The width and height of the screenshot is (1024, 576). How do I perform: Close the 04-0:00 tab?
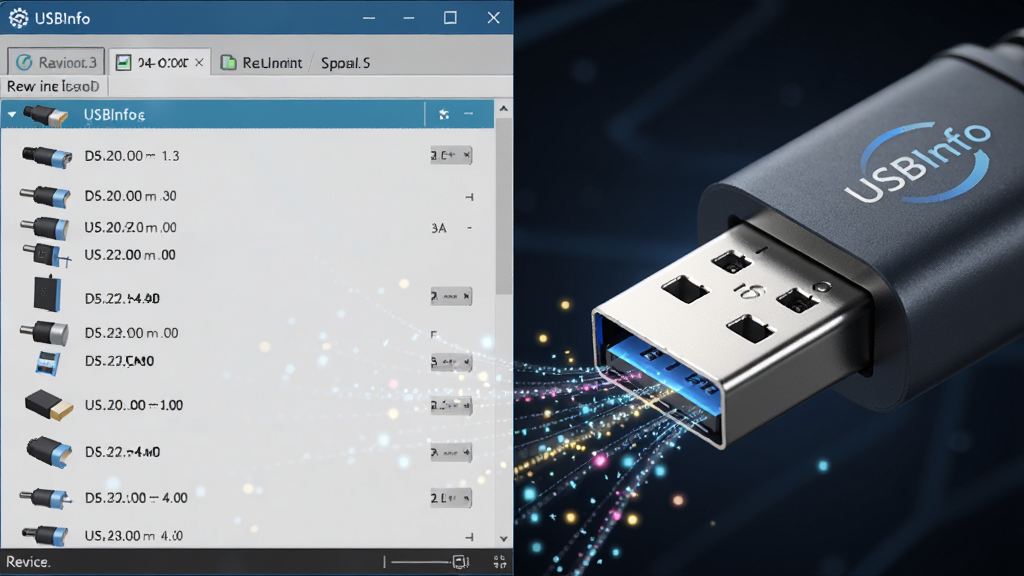(x=199, y=63)
